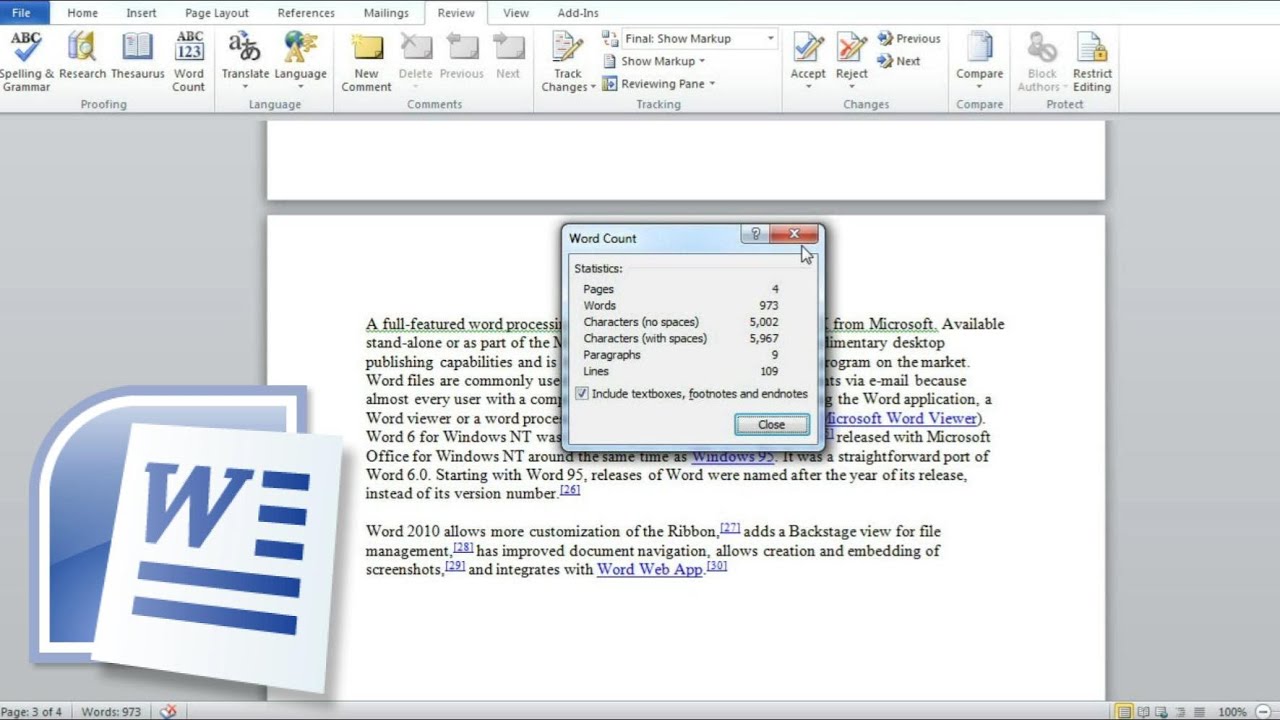Open Restrict Editing pane

[x=1092, y=62]
